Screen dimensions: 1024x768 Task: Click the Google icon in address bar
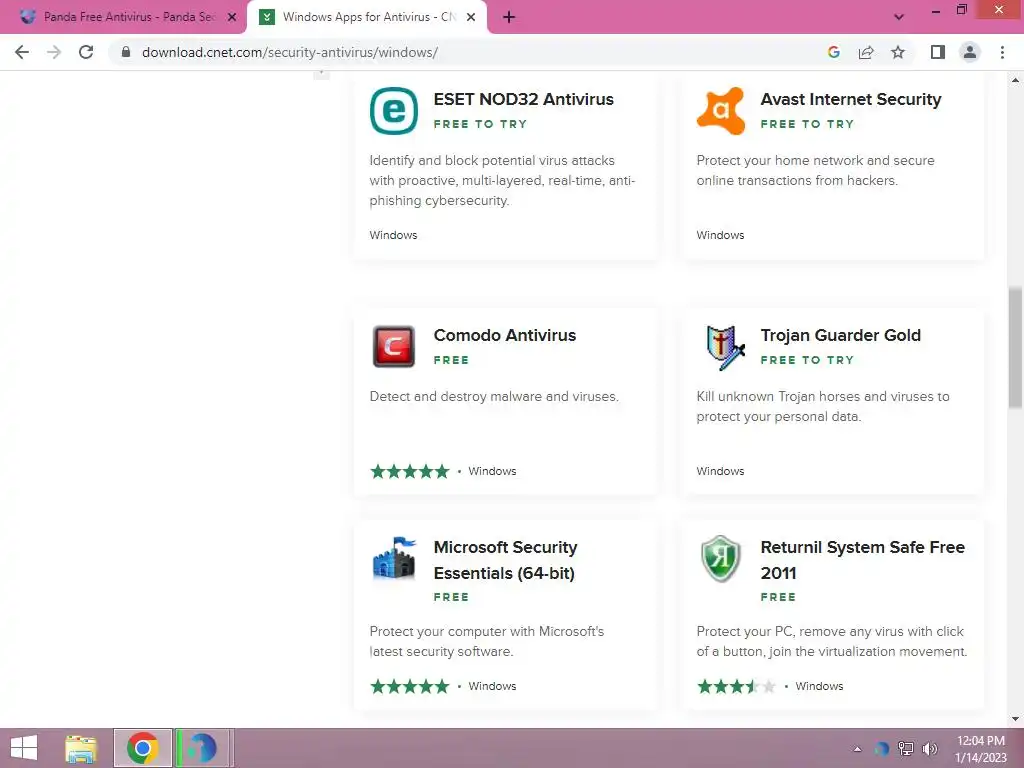pos(833,52)
